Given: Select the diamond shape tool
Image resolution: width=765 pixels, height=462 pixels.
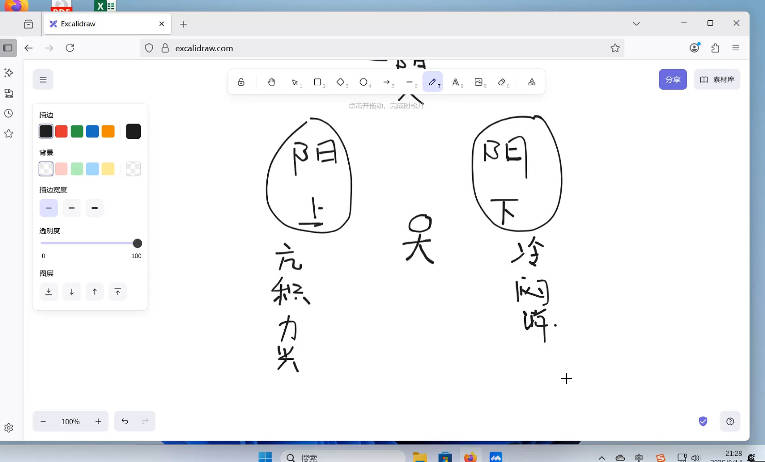Looking at the screenshot, I should [x=341, y=82].
